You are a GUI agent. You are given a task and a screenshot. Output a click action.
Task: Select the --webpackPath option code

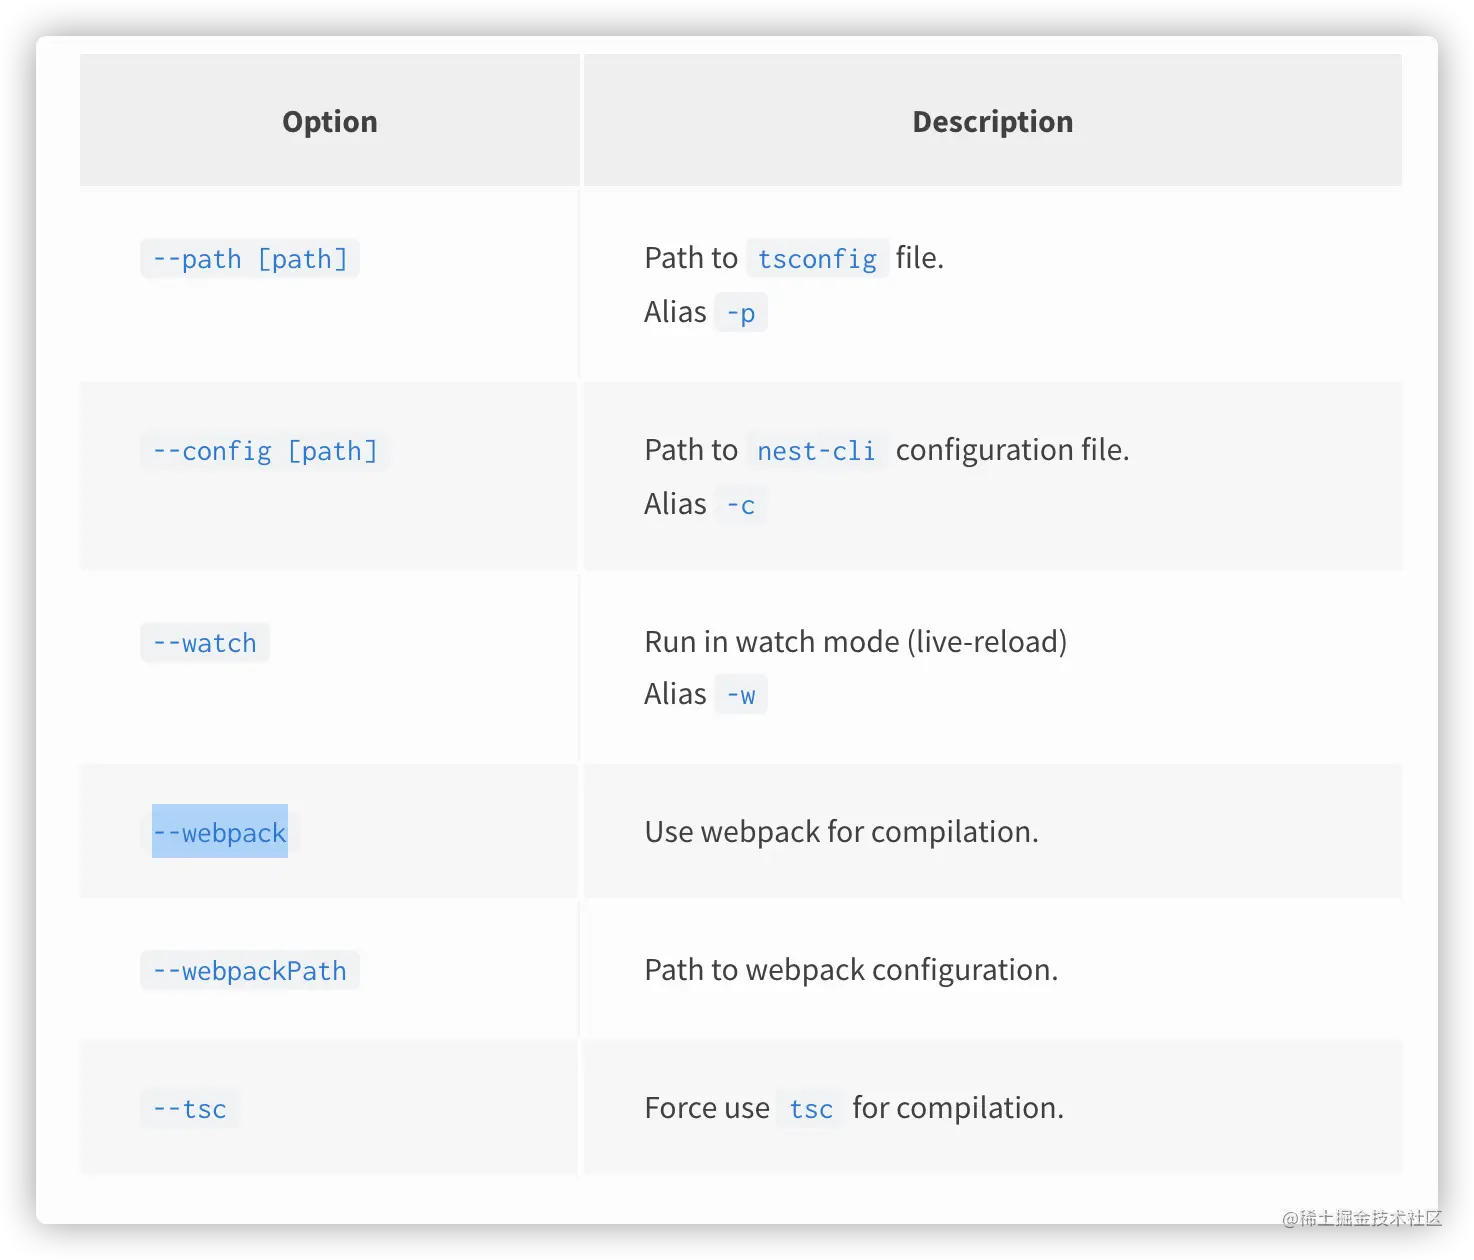pyautogui.click(x=250, y=971)
